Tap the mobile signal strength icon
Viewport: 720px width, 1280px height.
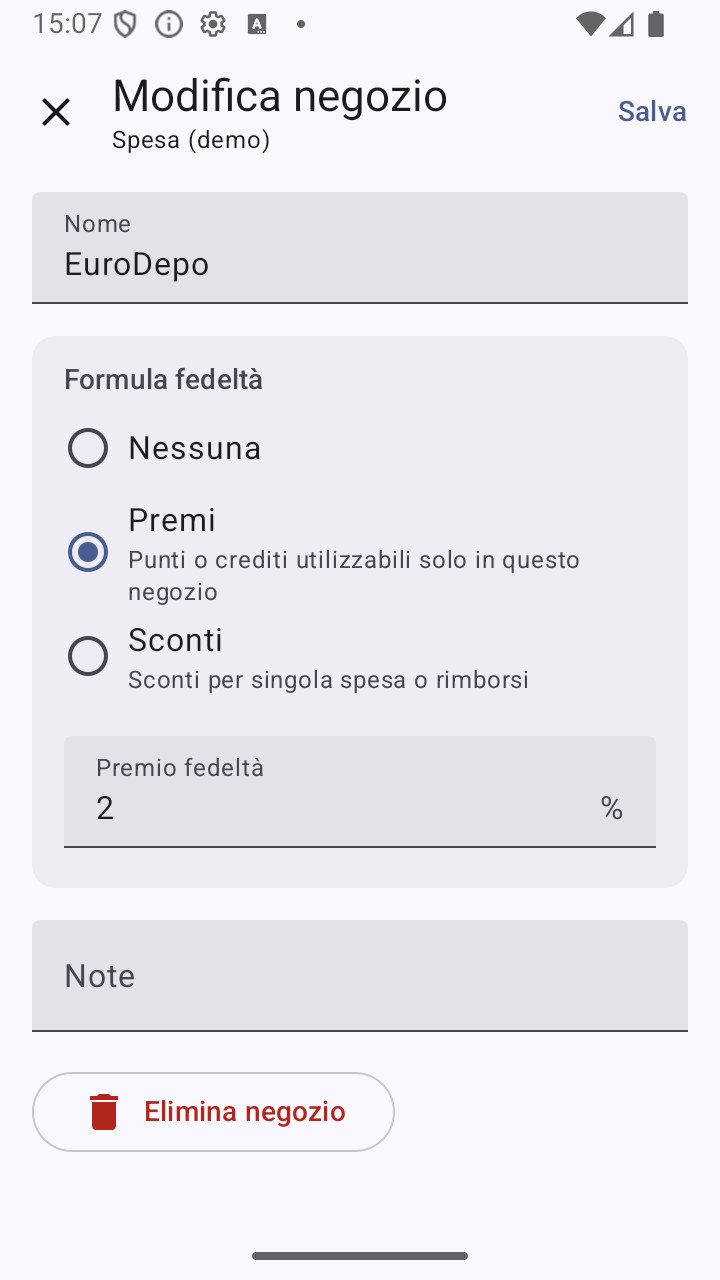point(622,24)
